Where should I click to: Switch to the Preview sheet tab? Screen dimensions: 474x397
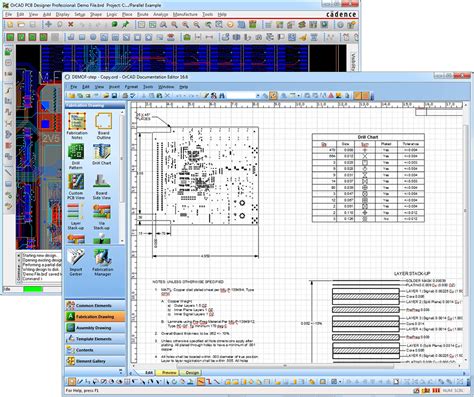coord(169,372)
